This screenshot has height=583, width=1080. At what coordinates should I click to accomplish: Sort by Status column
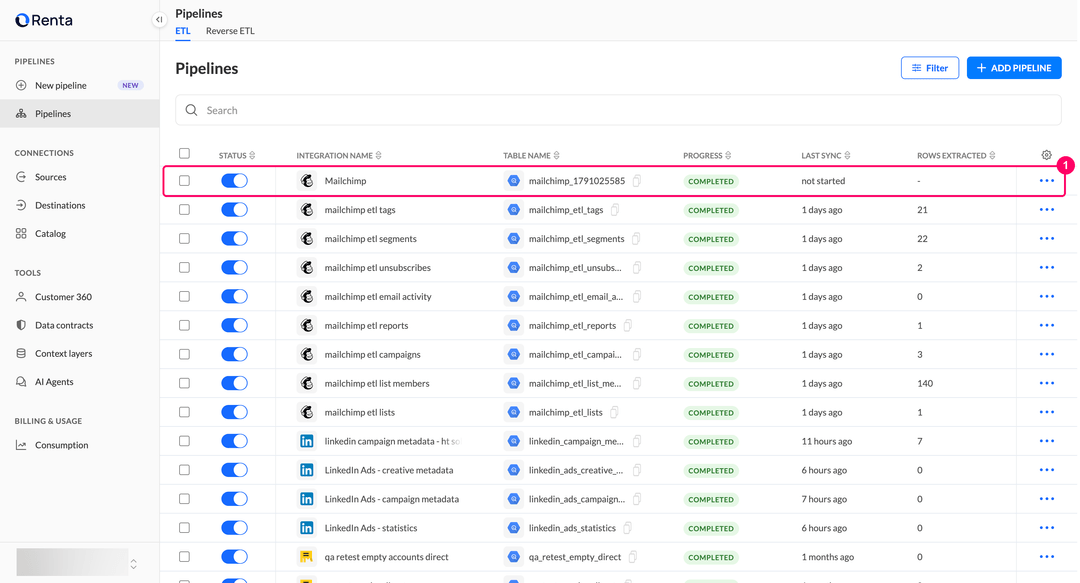[237, 156]
